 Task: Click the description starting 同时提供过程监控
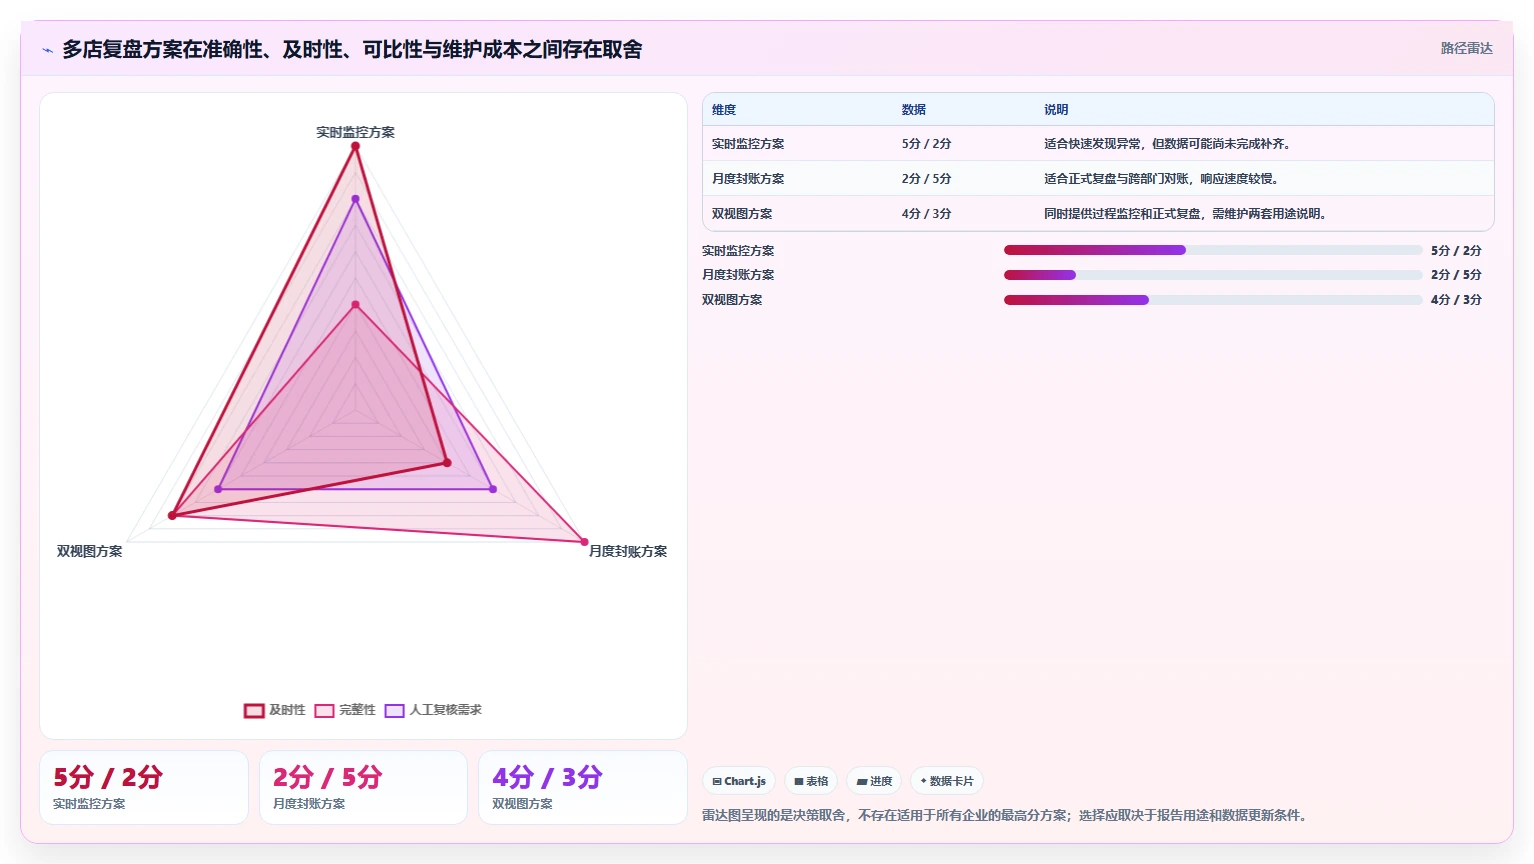pos(1187,214)
